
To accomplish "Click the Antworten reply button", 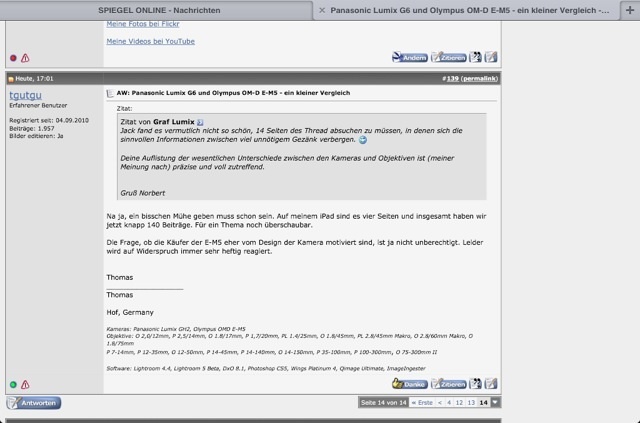I will click(33, 402).
